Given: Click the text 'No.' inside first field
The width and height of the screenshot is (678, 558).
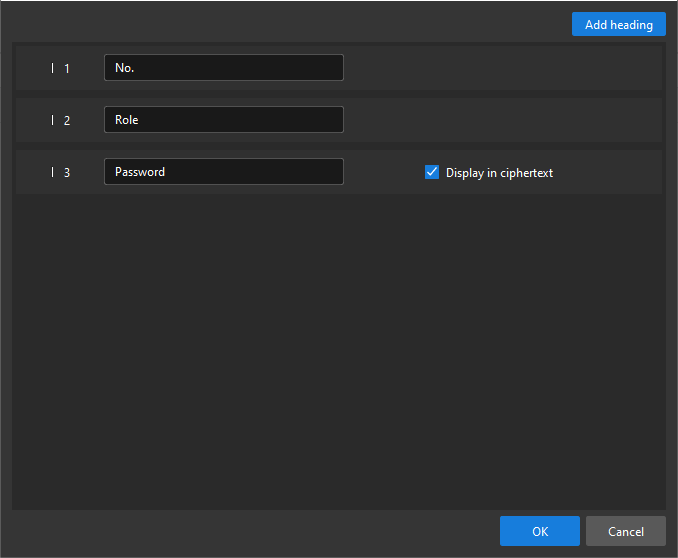Looking at the screenshot, I should pos(125,68).
